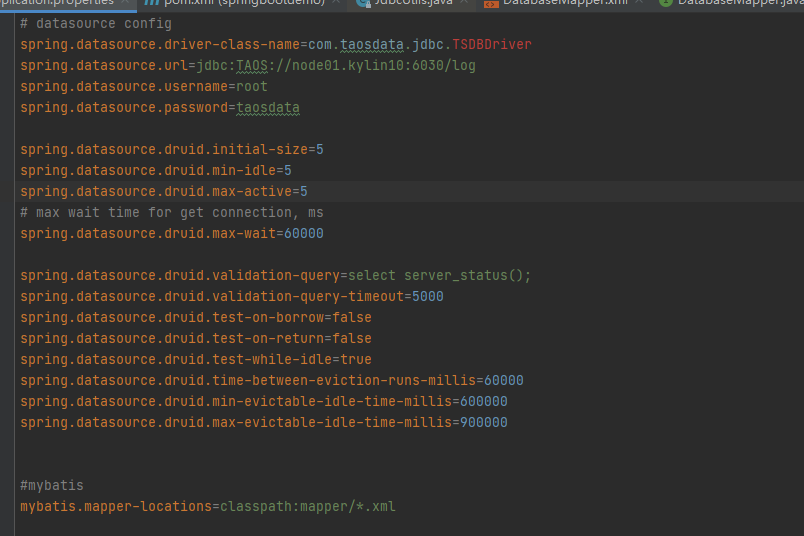The width and height of the screenshot is (804, 536).
Task: Click the min-evictable-idle-time-millis line
Action: [x=264, y=402]
